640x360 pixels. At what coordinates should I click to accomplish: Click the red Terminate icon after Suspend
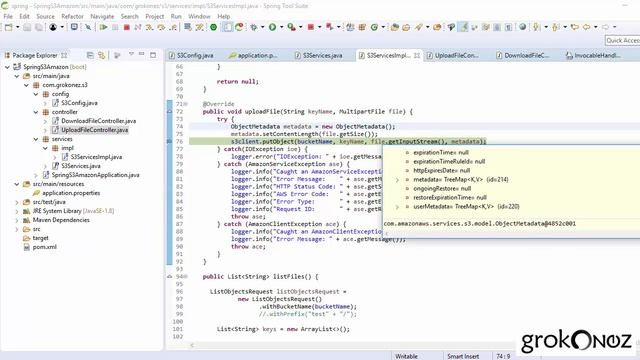tap(127, 27)
